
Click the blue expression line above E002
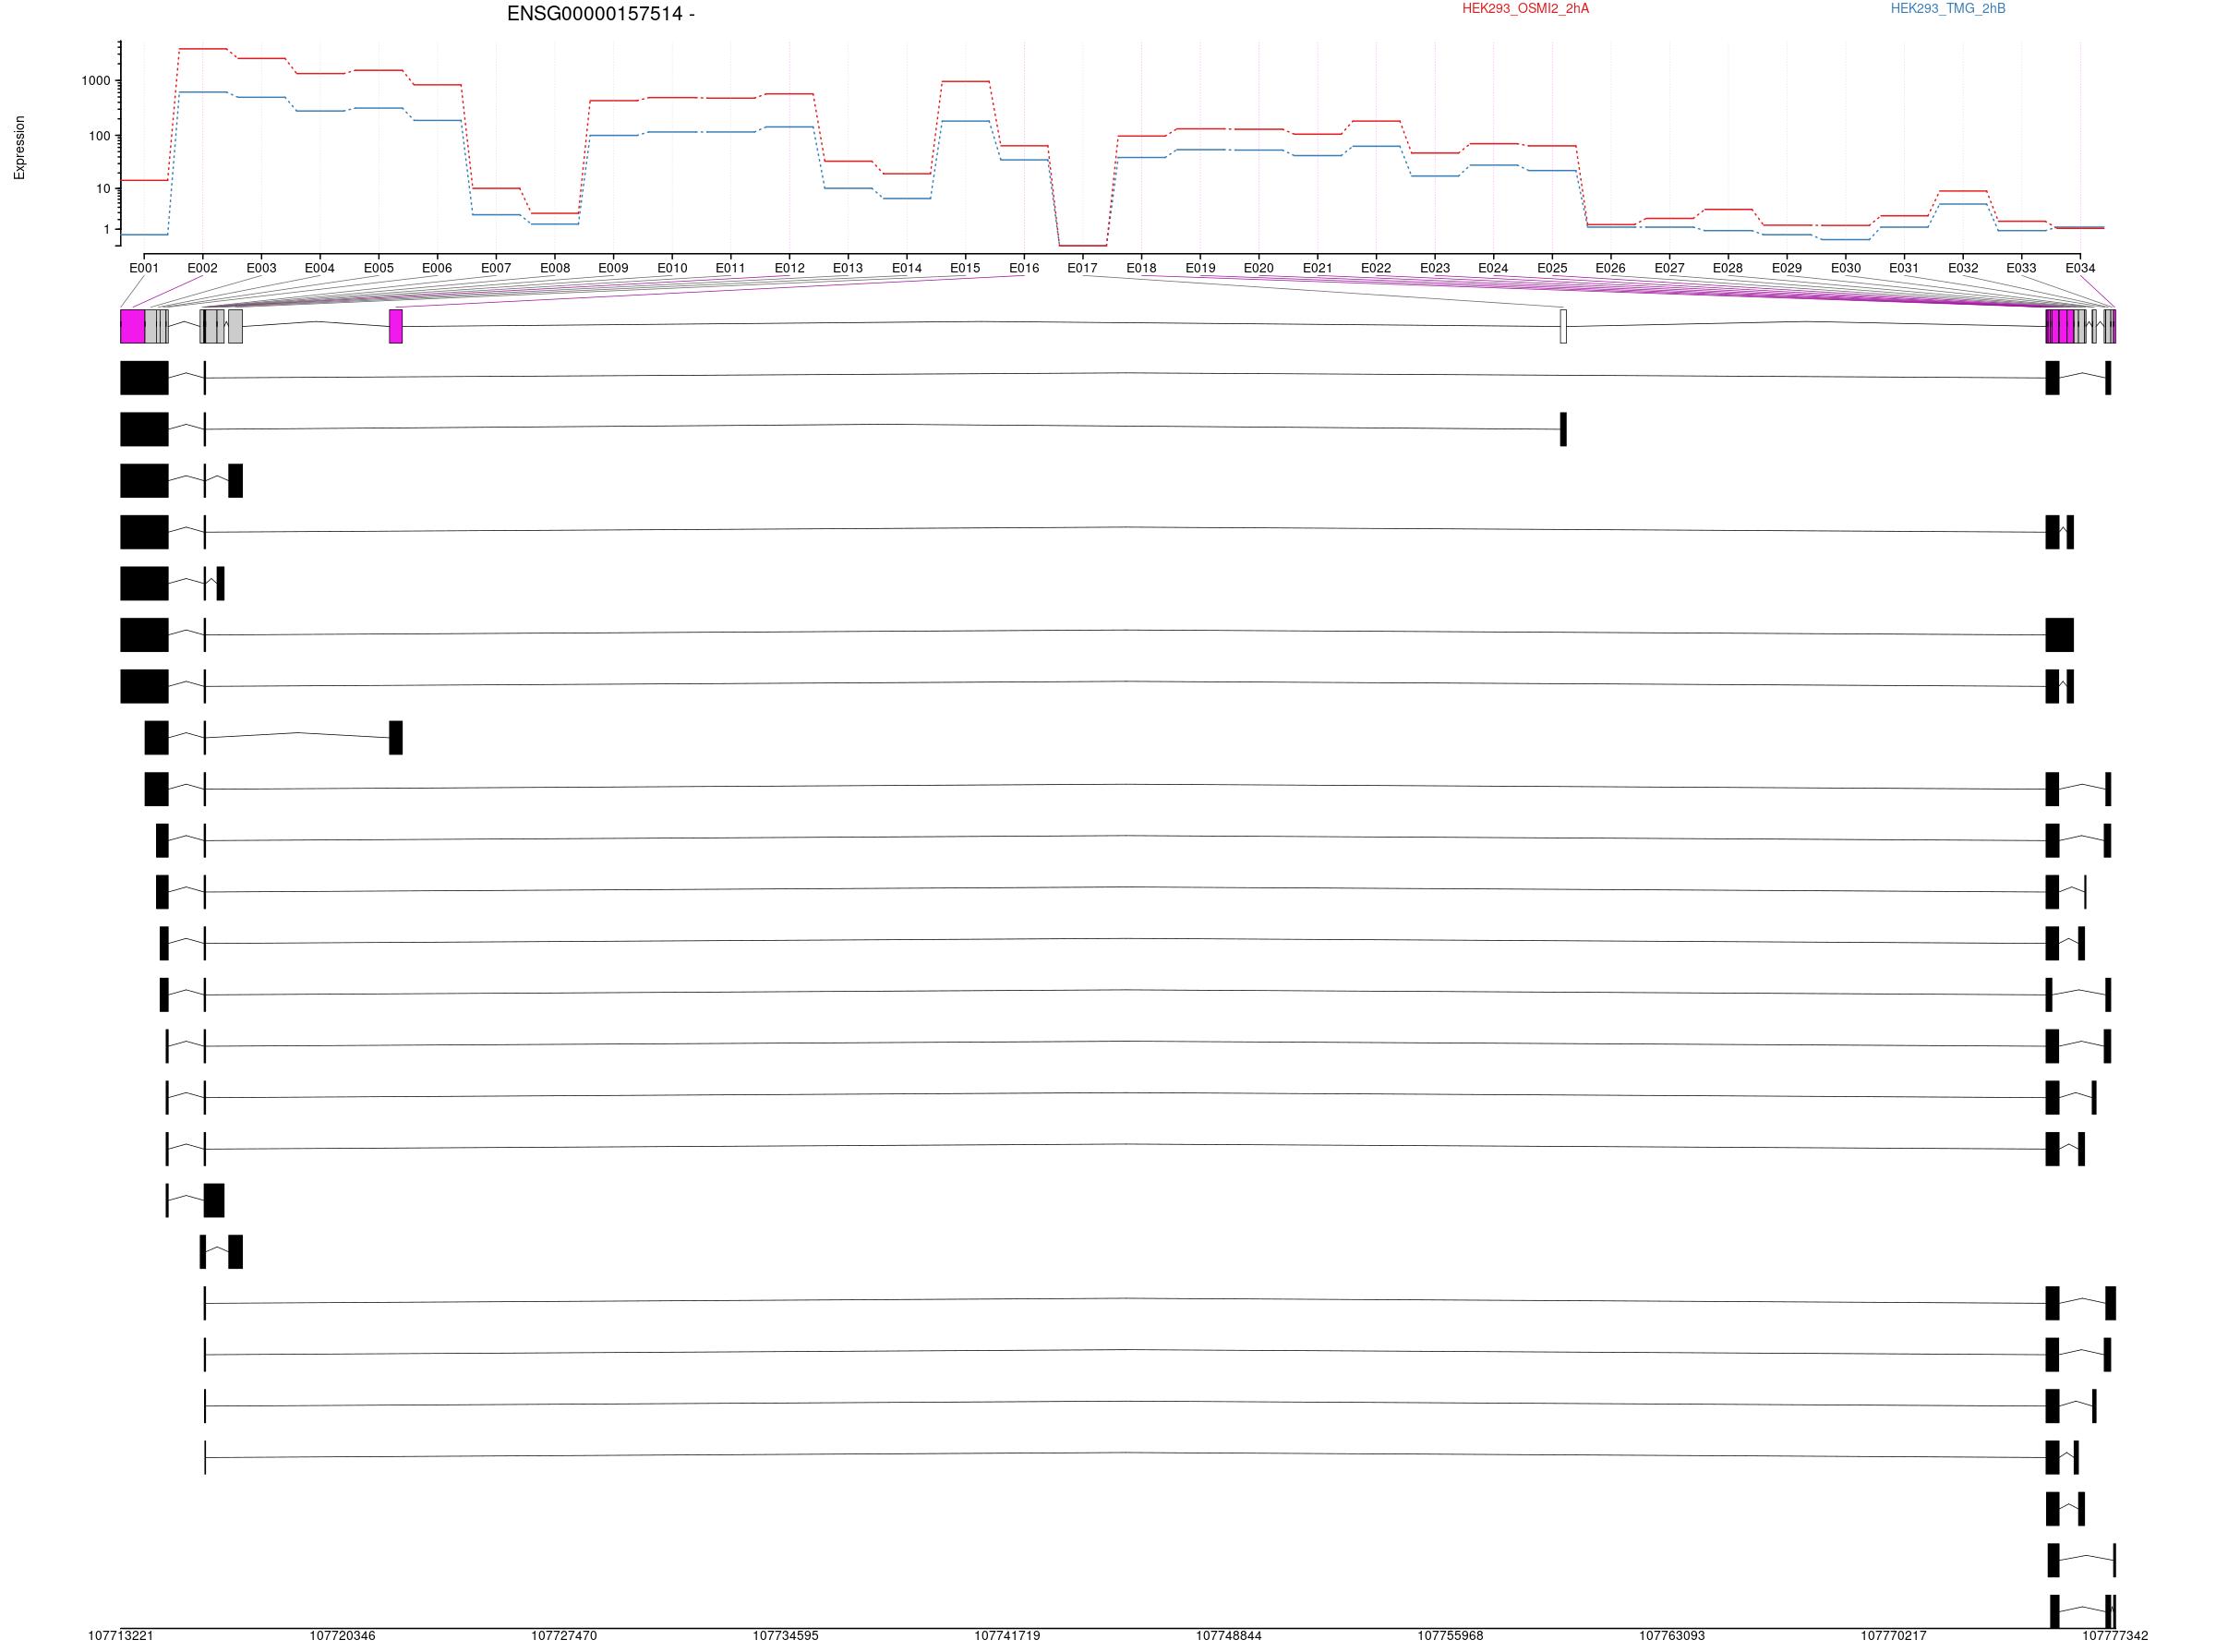click(x=202, y=92)
